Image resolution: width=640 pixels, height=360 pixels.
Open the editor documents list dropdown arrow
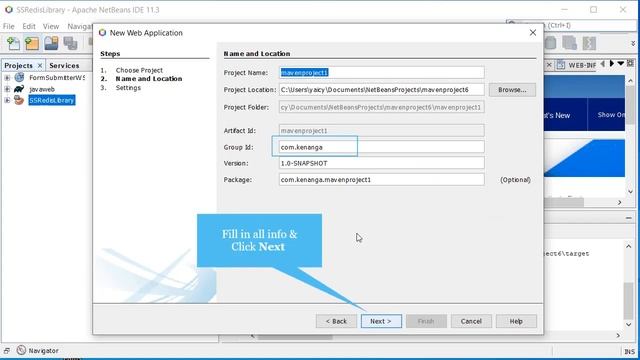point(620,64)
